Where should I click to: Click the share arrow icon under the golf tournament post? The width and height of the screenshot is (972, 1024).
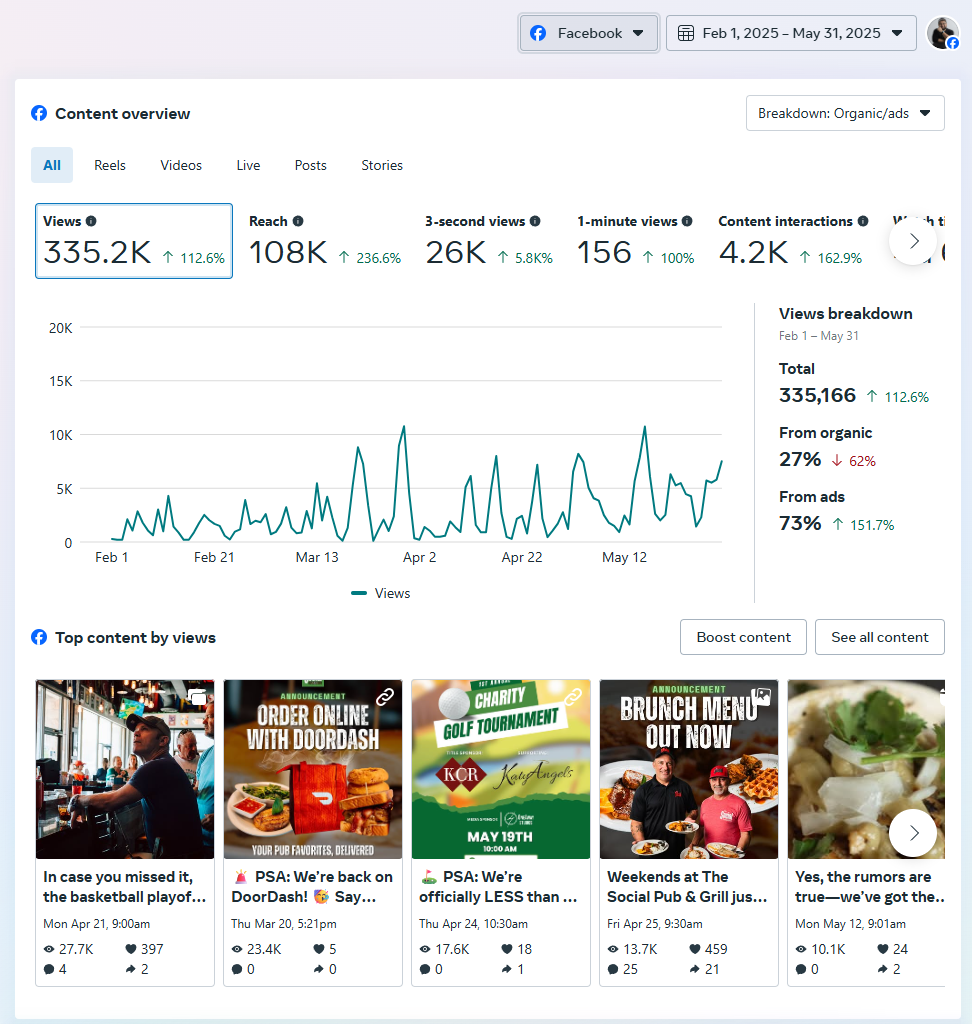click(508, 969)
